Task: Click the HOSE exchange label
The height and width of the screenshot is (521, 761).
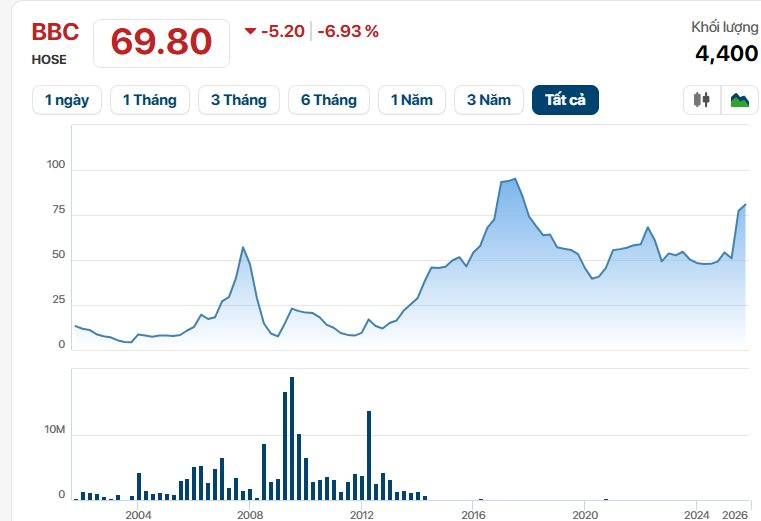Action: coord(49,60)
